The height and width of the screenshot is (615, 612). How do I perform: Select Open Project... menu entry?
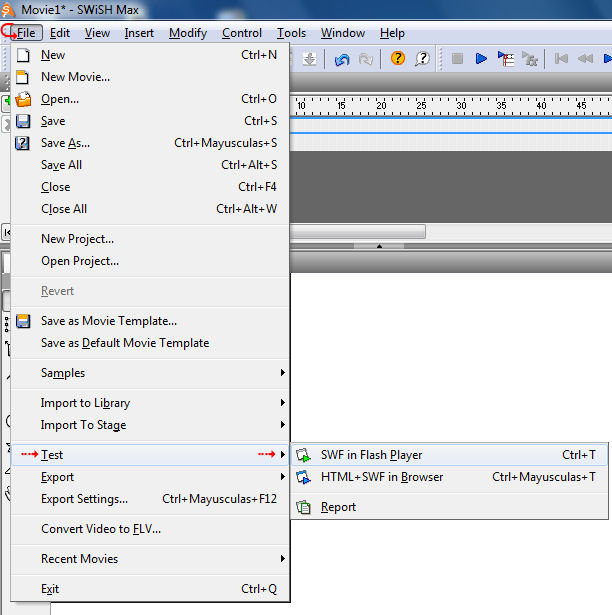150,261
